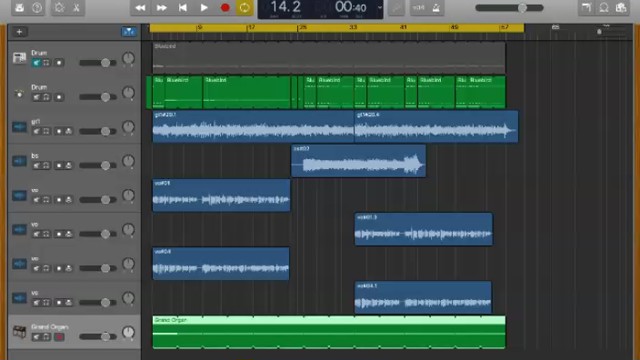Click the drum kit icon of the green-region Drum track
The height and width of the screenshot is (360, 640).
pos(19,93)
